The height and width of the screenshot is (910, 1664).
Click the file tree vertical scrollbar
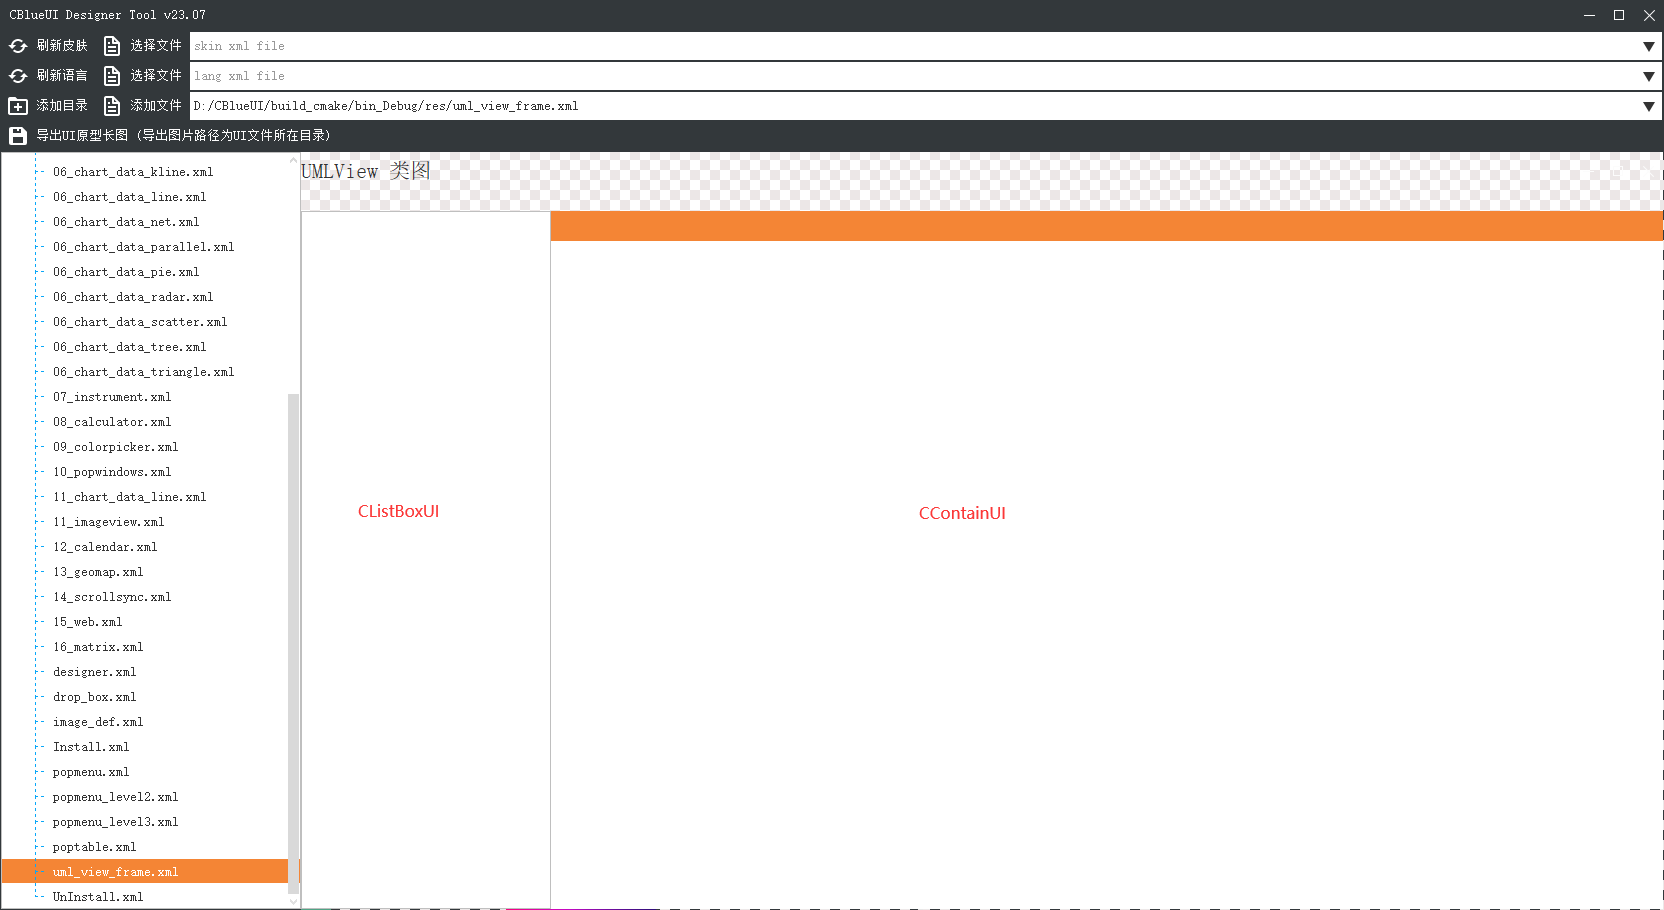pyautogui.click(x=293, y=640)
